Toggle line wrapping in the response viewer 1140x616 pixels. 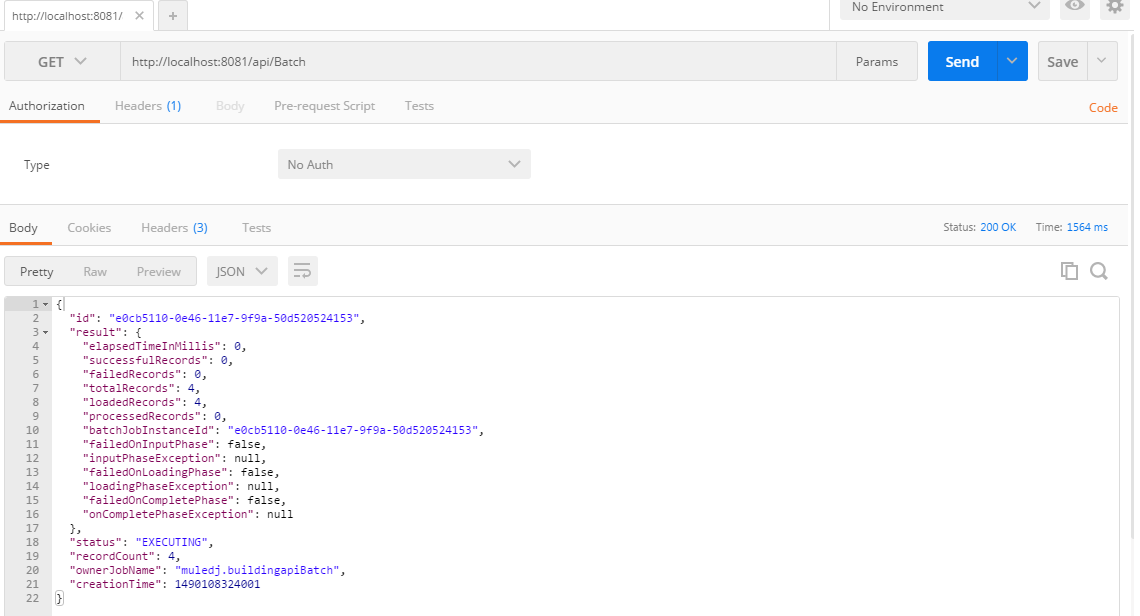(x=302, y=270)
